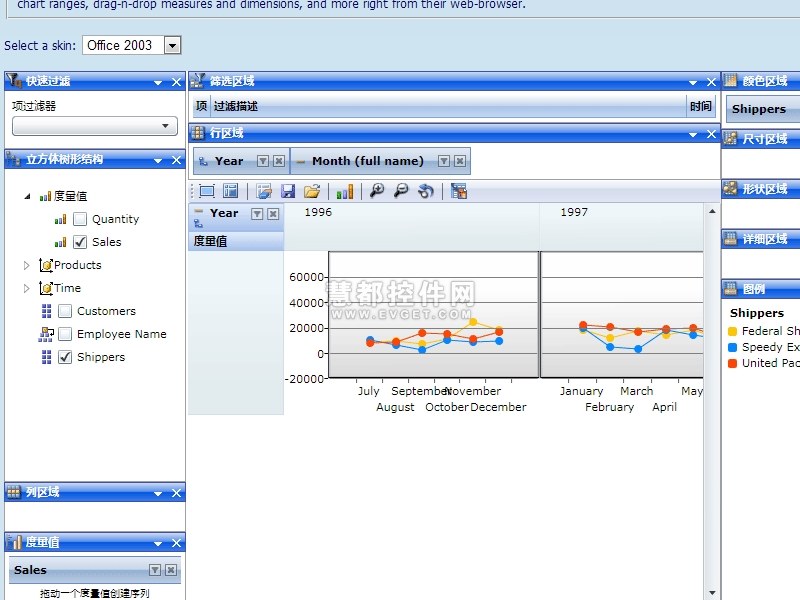This screenshot has width=800, height=600.
Task: Collapse Year level via minus icon in chart header
Action: coord(198,211)
